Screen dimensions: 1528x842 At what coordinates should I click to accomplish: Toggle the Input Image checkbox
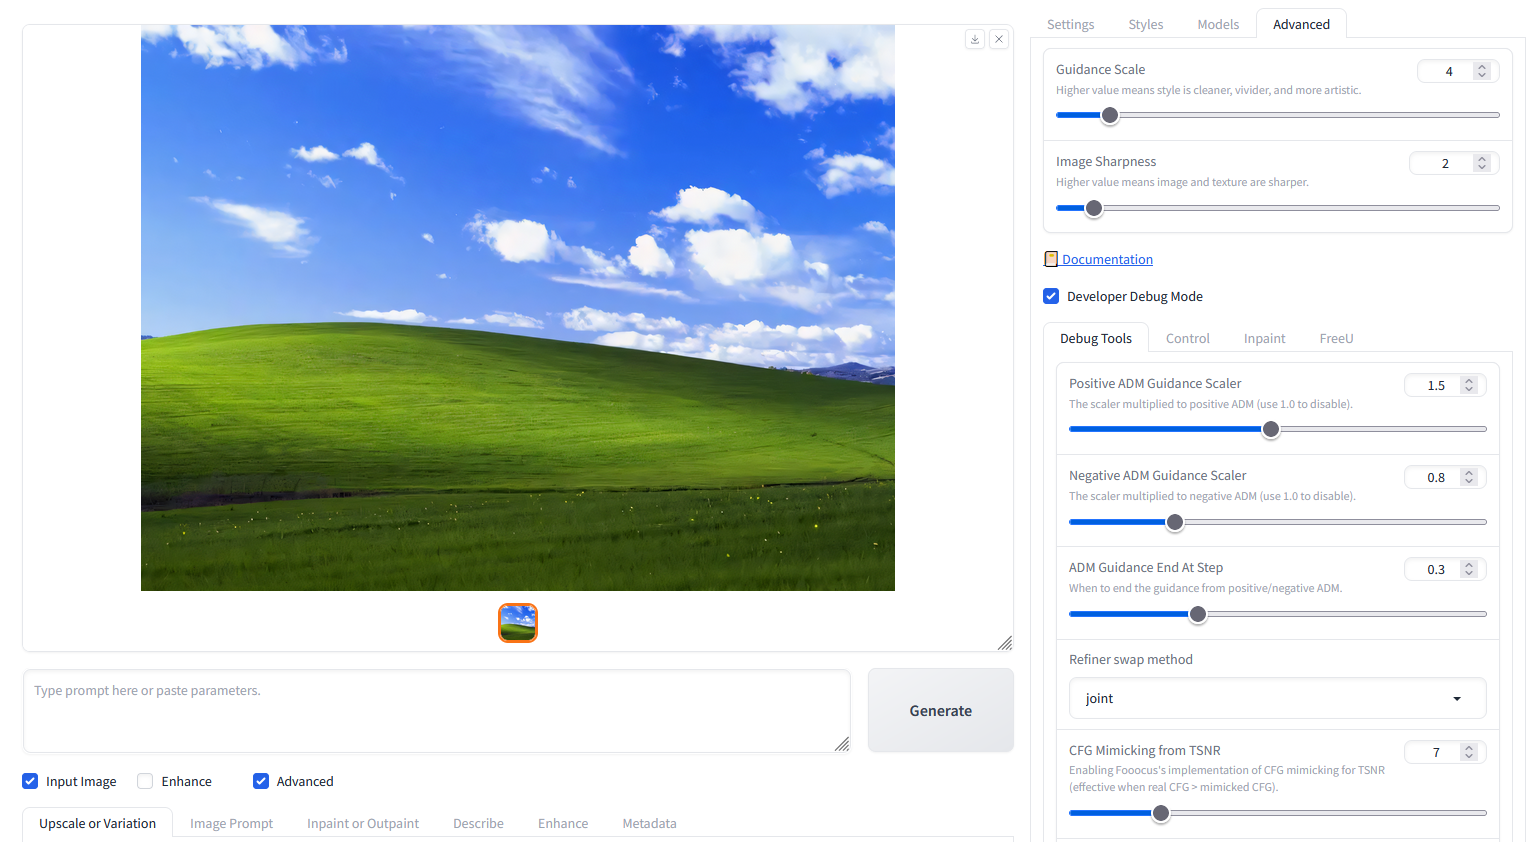pyautogui.click(x=30, y=781)
